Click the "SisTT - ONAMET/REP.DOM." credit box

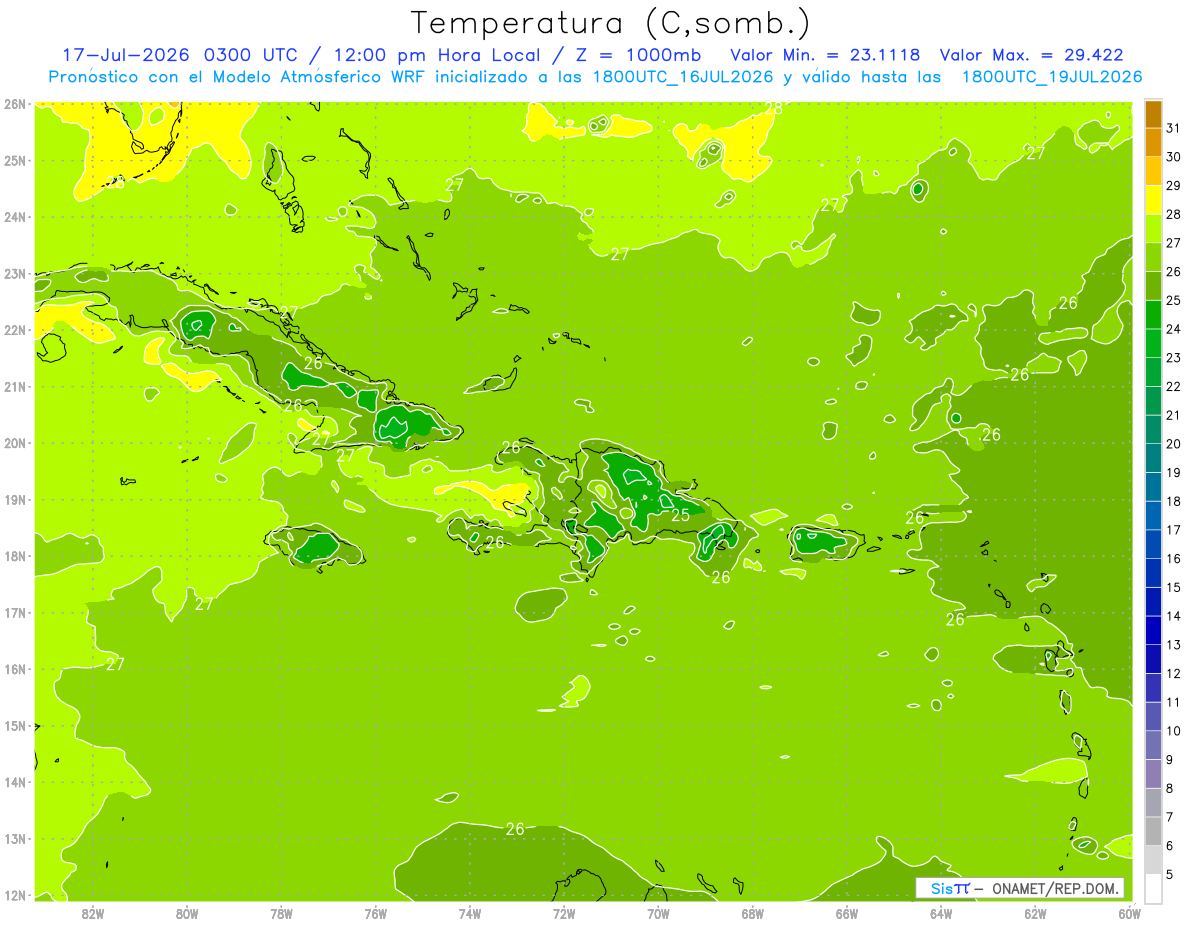pyautogui.click(x=1019, y=888)
